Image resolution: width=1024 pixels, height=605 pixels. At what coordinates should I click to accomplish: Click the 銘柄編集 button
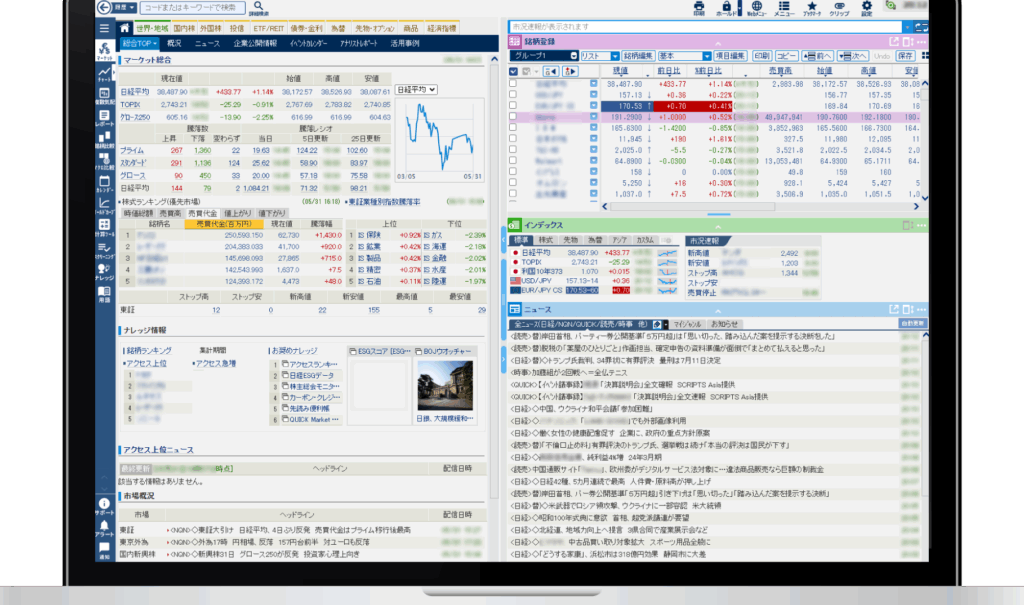(638, 56)
